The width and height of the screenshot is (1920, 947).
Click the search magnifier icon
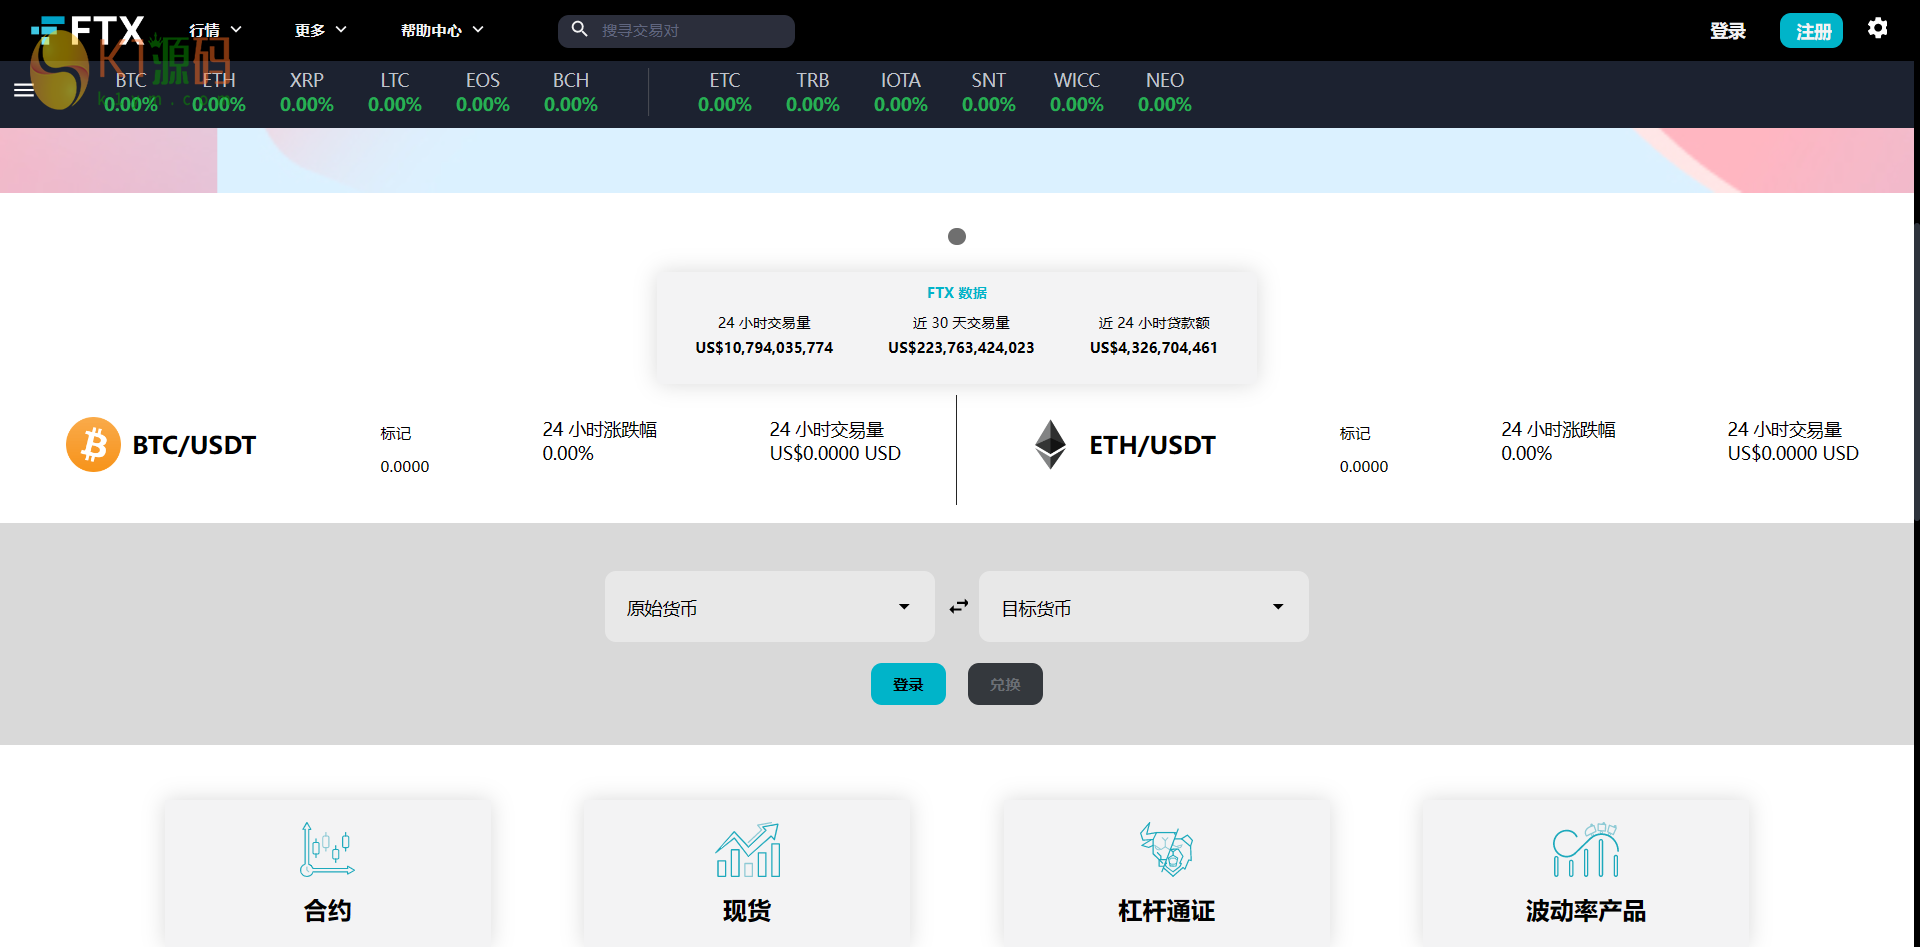(579, 30)
